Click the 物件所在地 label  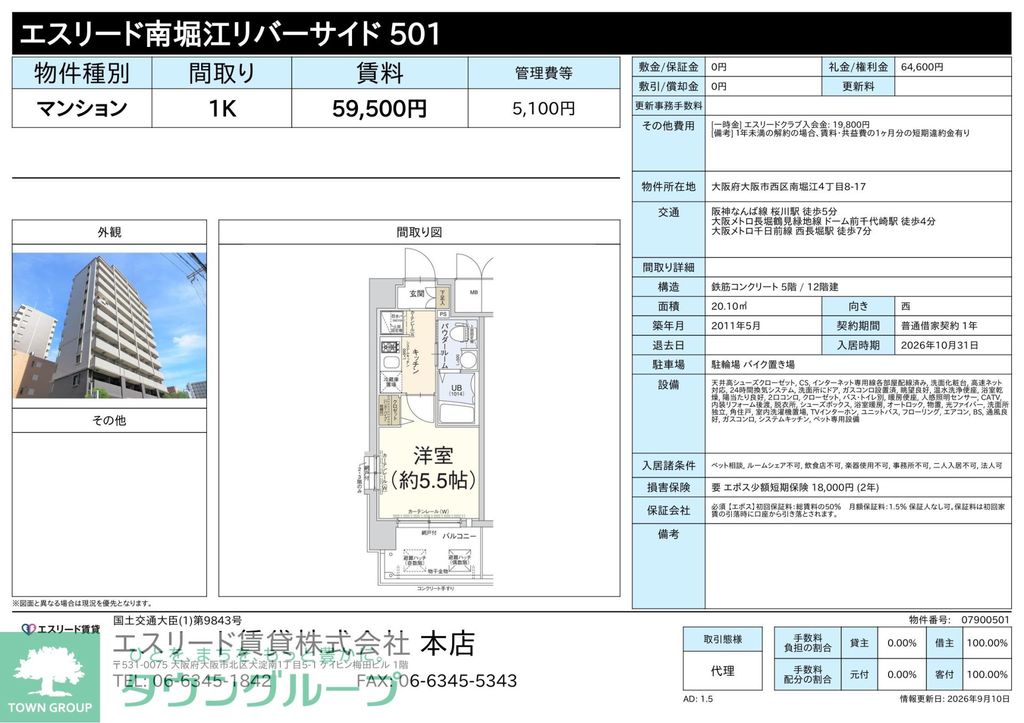669,187
